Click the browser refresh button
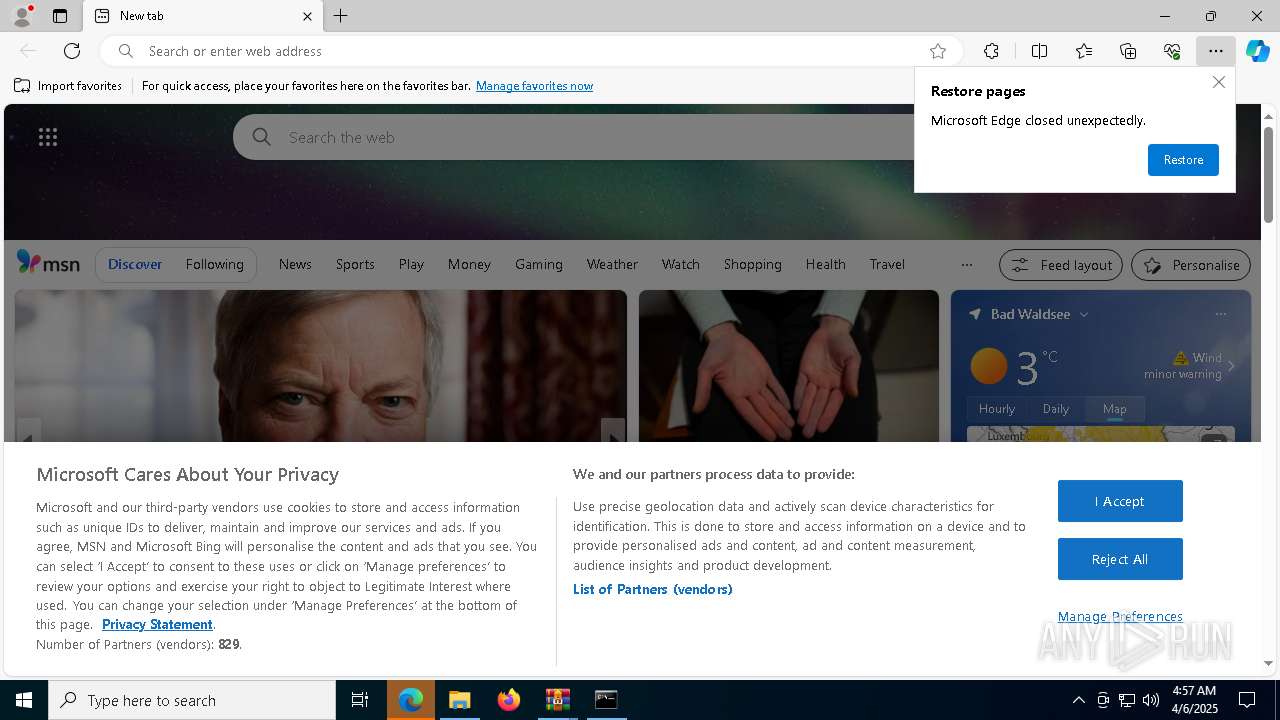This screenshot has width=1280, height=720. (x=72, y=51)
